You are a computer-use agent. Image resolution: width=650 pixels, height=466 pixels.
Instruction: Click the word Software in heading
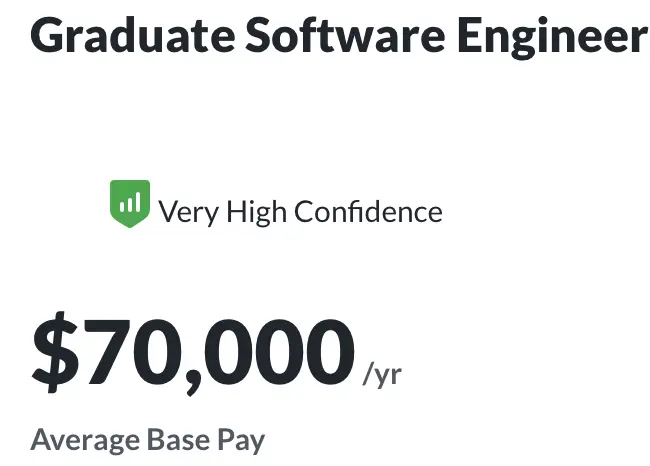[345, 35]
